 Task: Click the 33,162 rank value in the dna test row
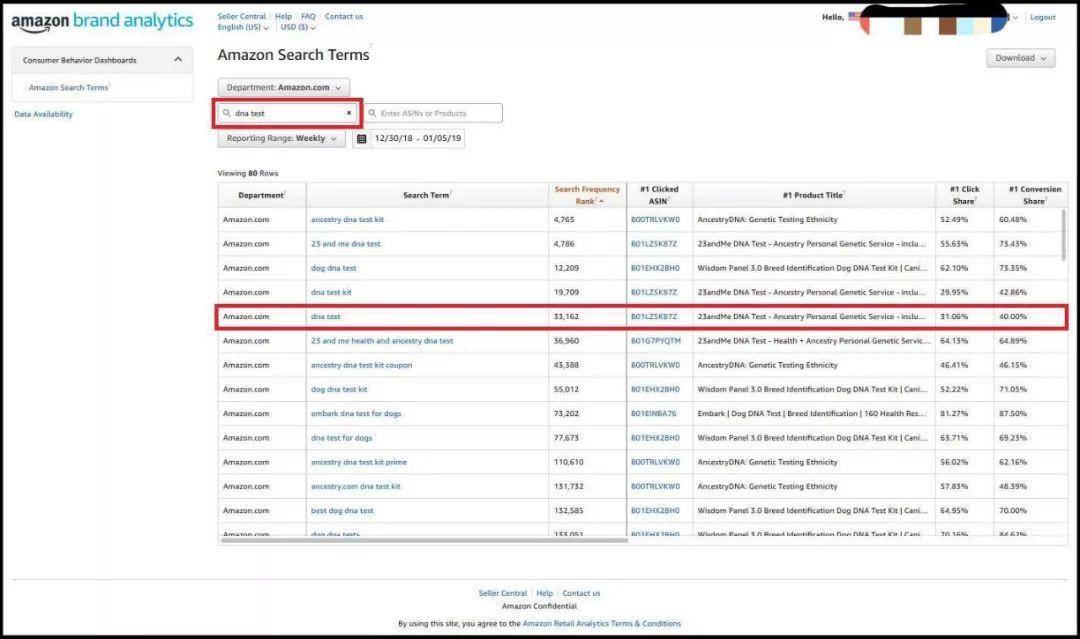(x=566, y=317)
